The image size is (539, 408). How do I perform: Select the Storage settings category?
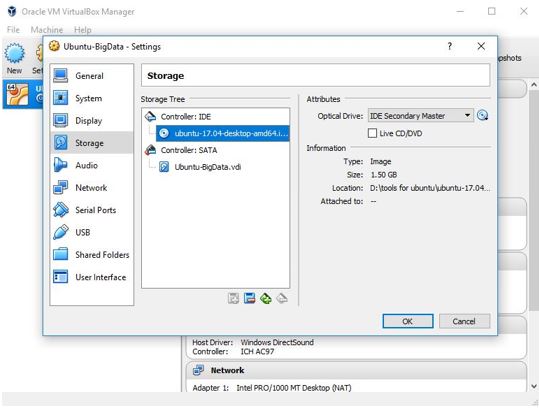(91, 143)
